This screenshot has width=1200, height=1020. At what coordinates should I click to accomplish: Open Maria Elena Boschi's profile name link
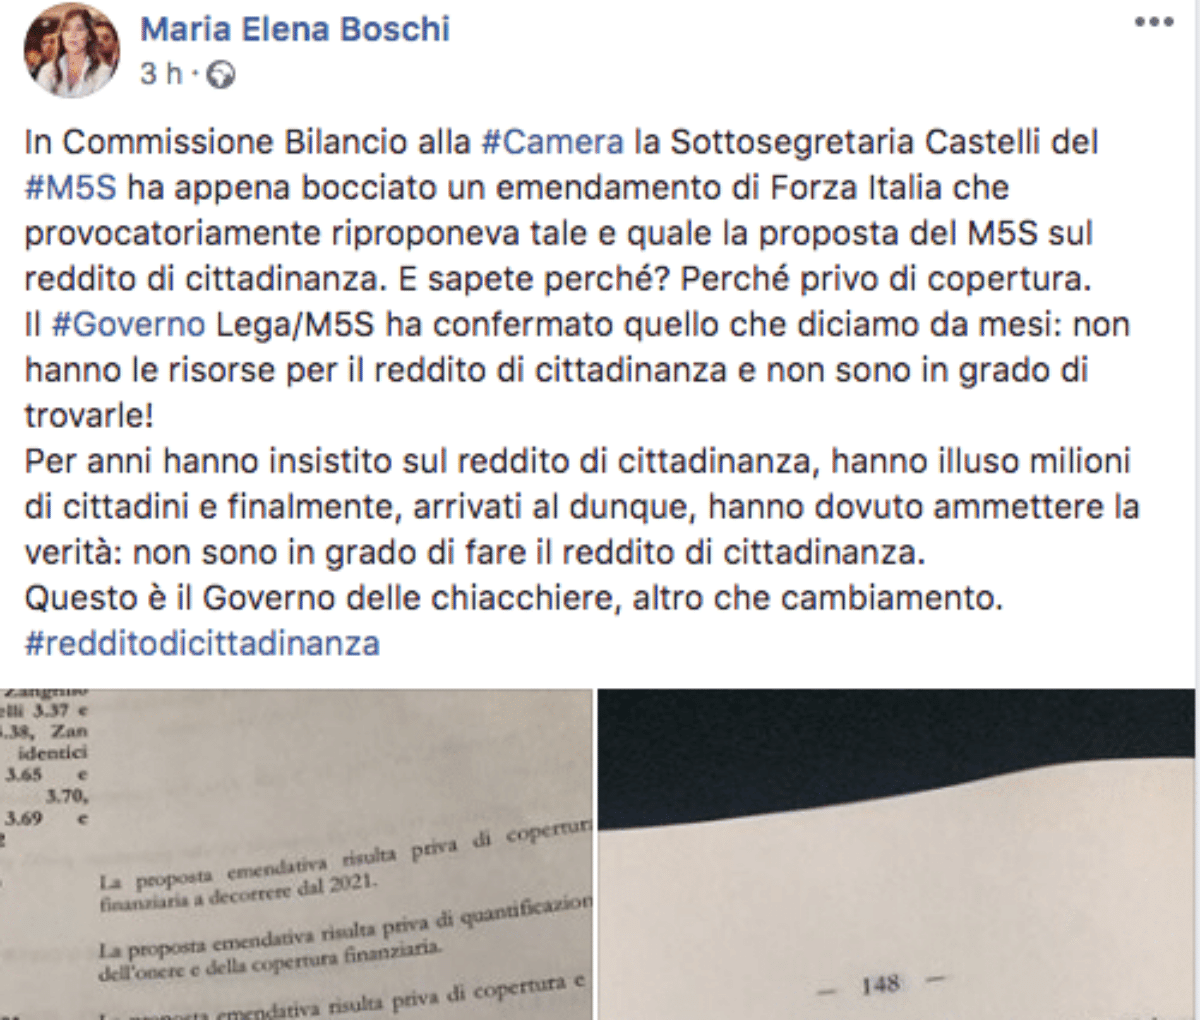pyautogui.click(x=295, y=28)
